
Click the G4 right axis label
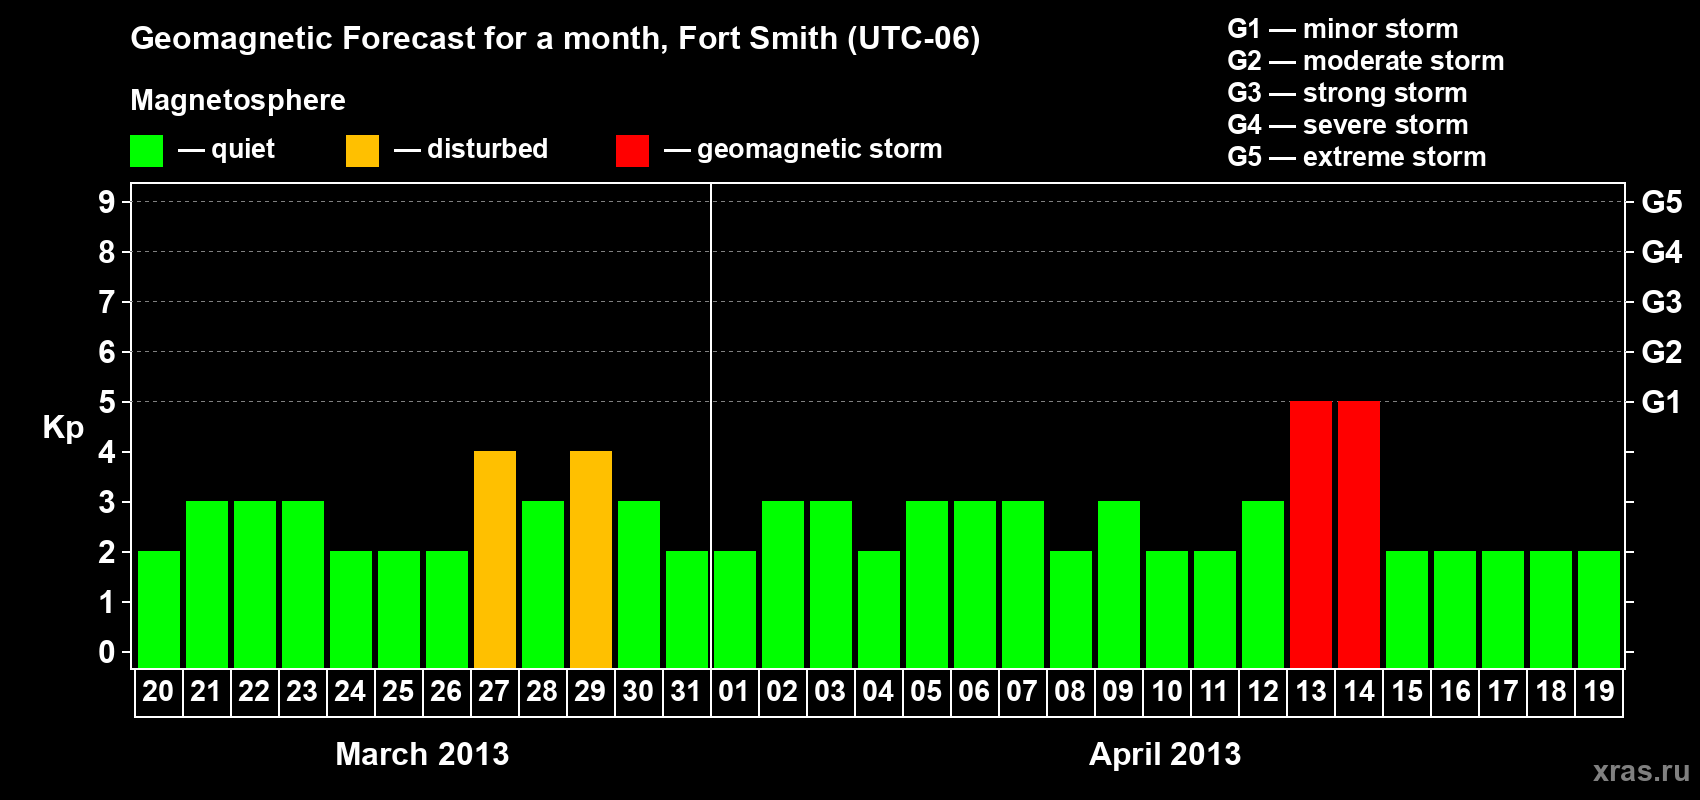tap(1662, 252)
